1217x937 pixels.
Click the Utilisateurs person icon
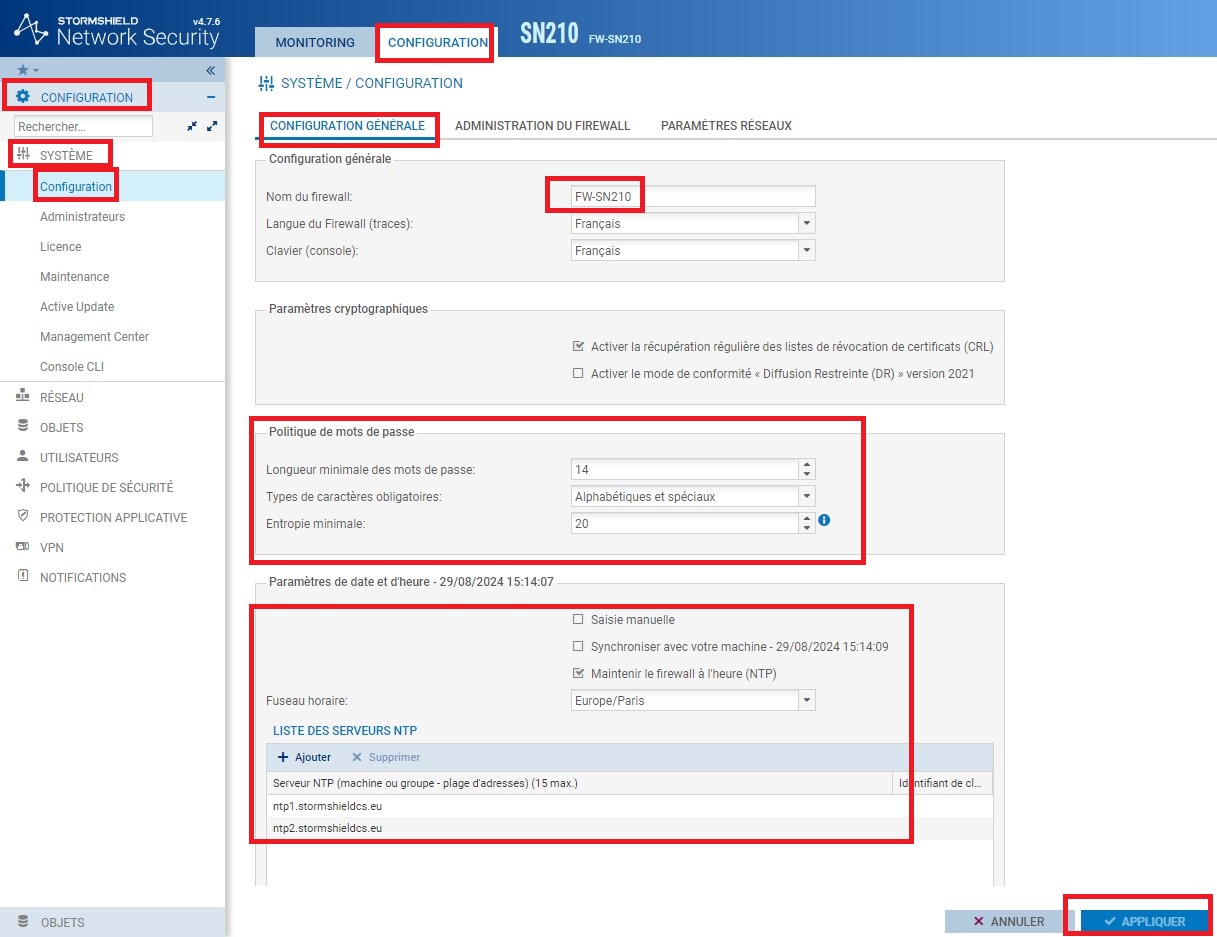tap(23, 457)
